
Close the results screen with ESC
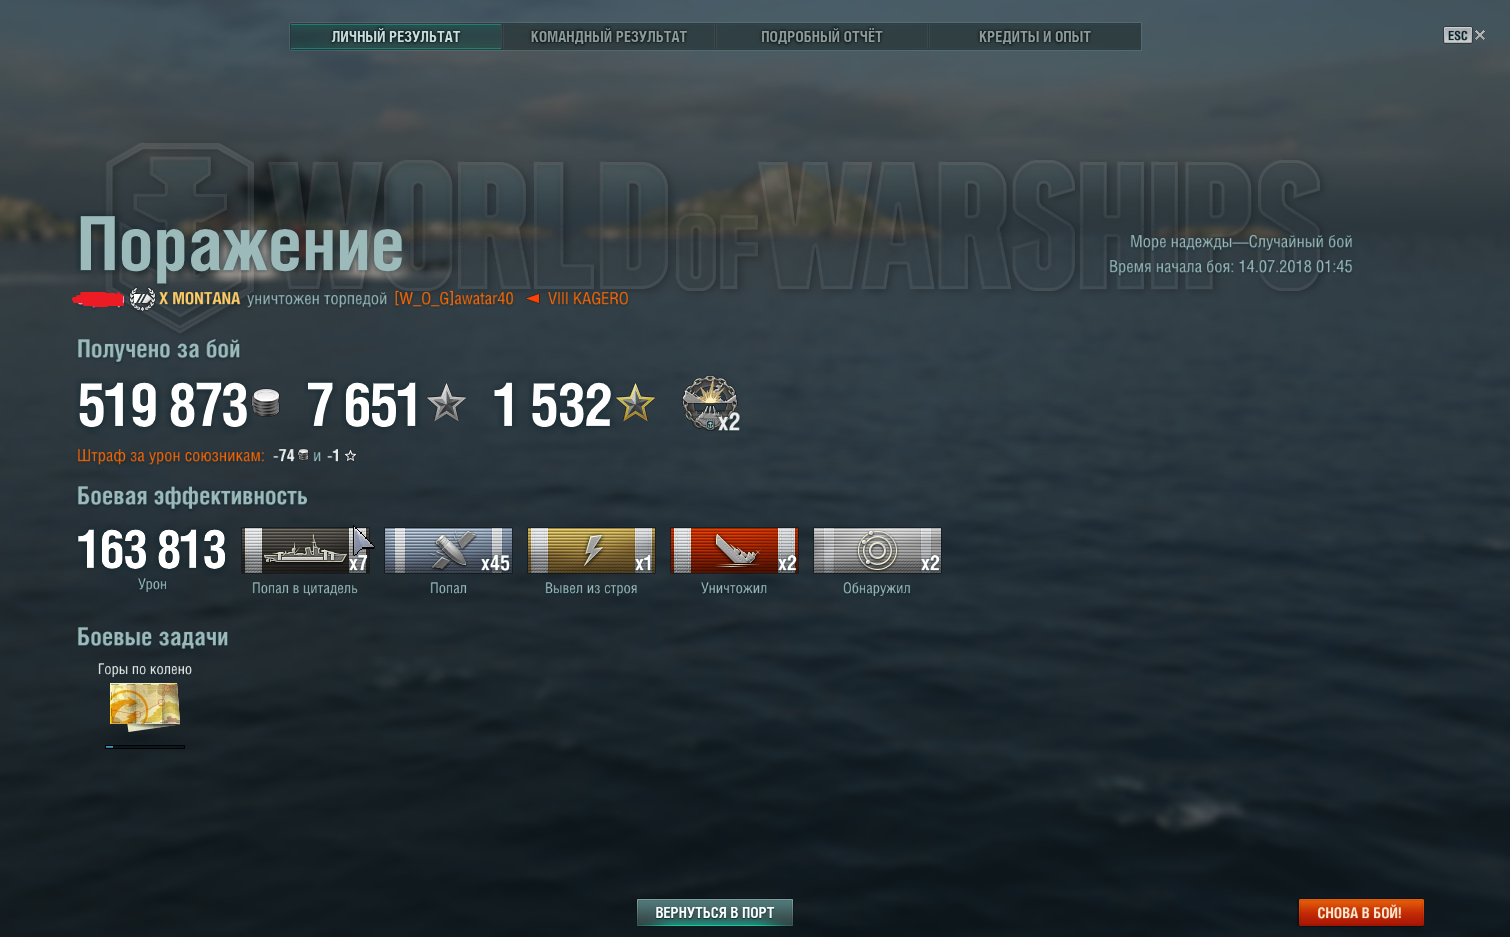[x=1464, y=35]
